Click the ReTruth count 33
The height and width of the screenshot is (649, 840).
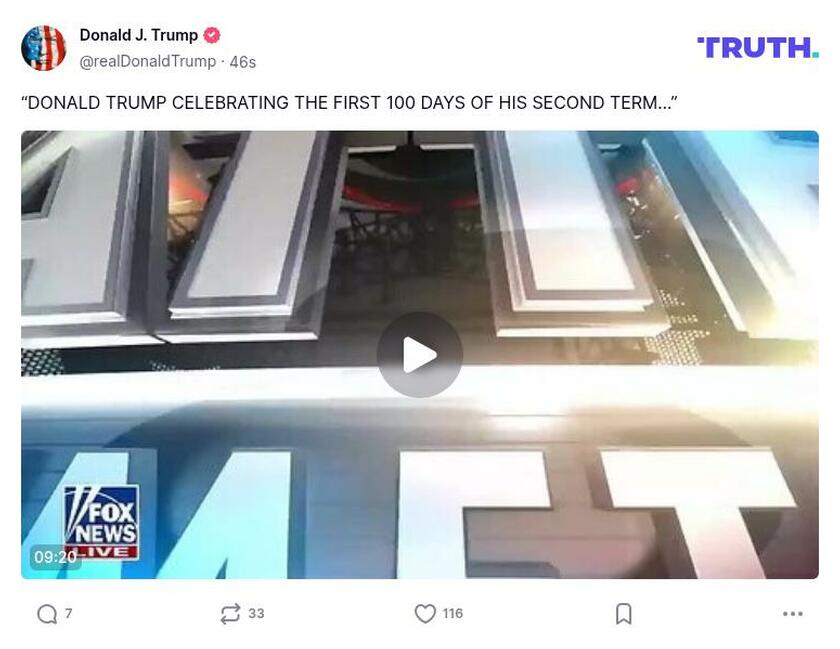click(x=256, y=613)
